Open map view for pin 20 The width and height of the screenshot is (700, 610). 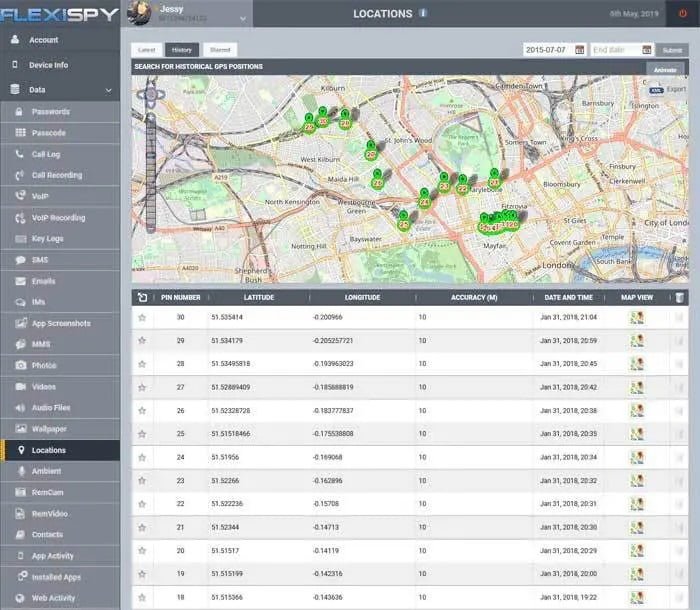[637, 551]
